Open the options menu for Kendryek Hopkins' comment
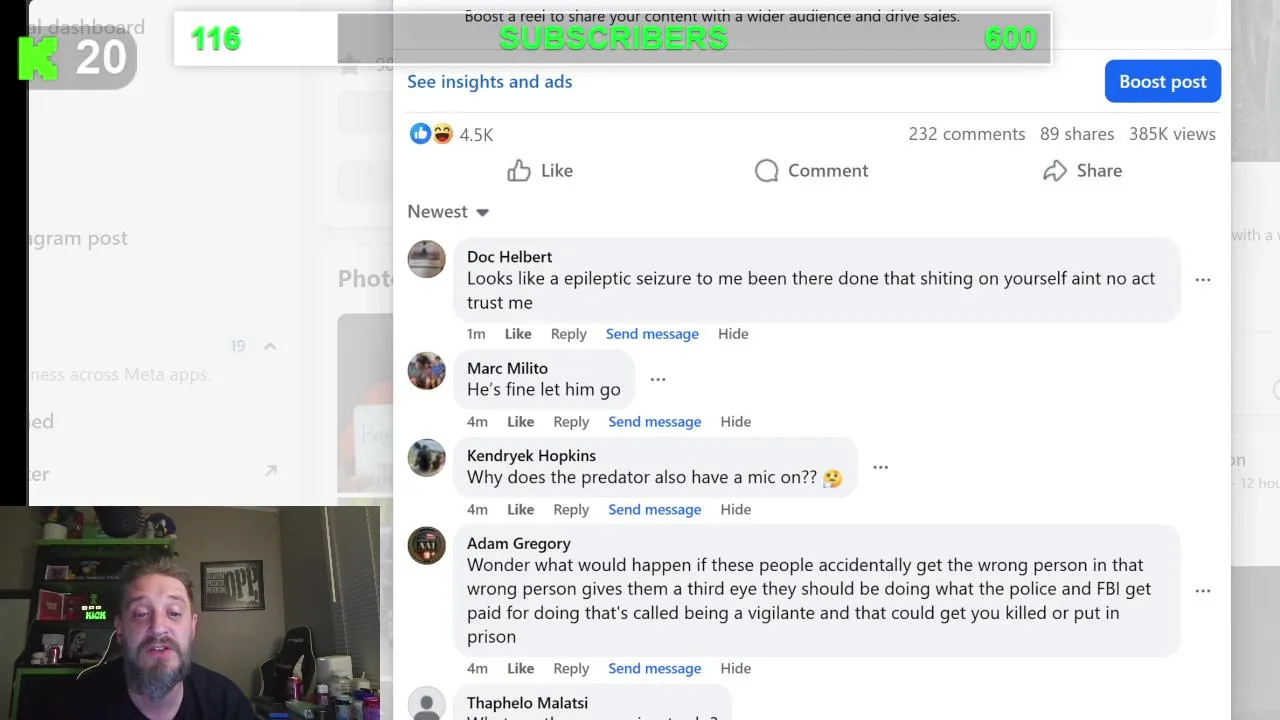1280x720 pixels. (x=881, y=467)
